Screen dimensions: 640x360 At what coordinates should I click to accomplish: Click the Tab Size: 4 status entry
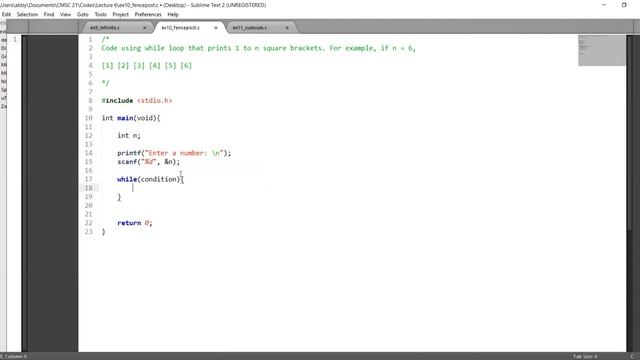[x=585, y=356]
